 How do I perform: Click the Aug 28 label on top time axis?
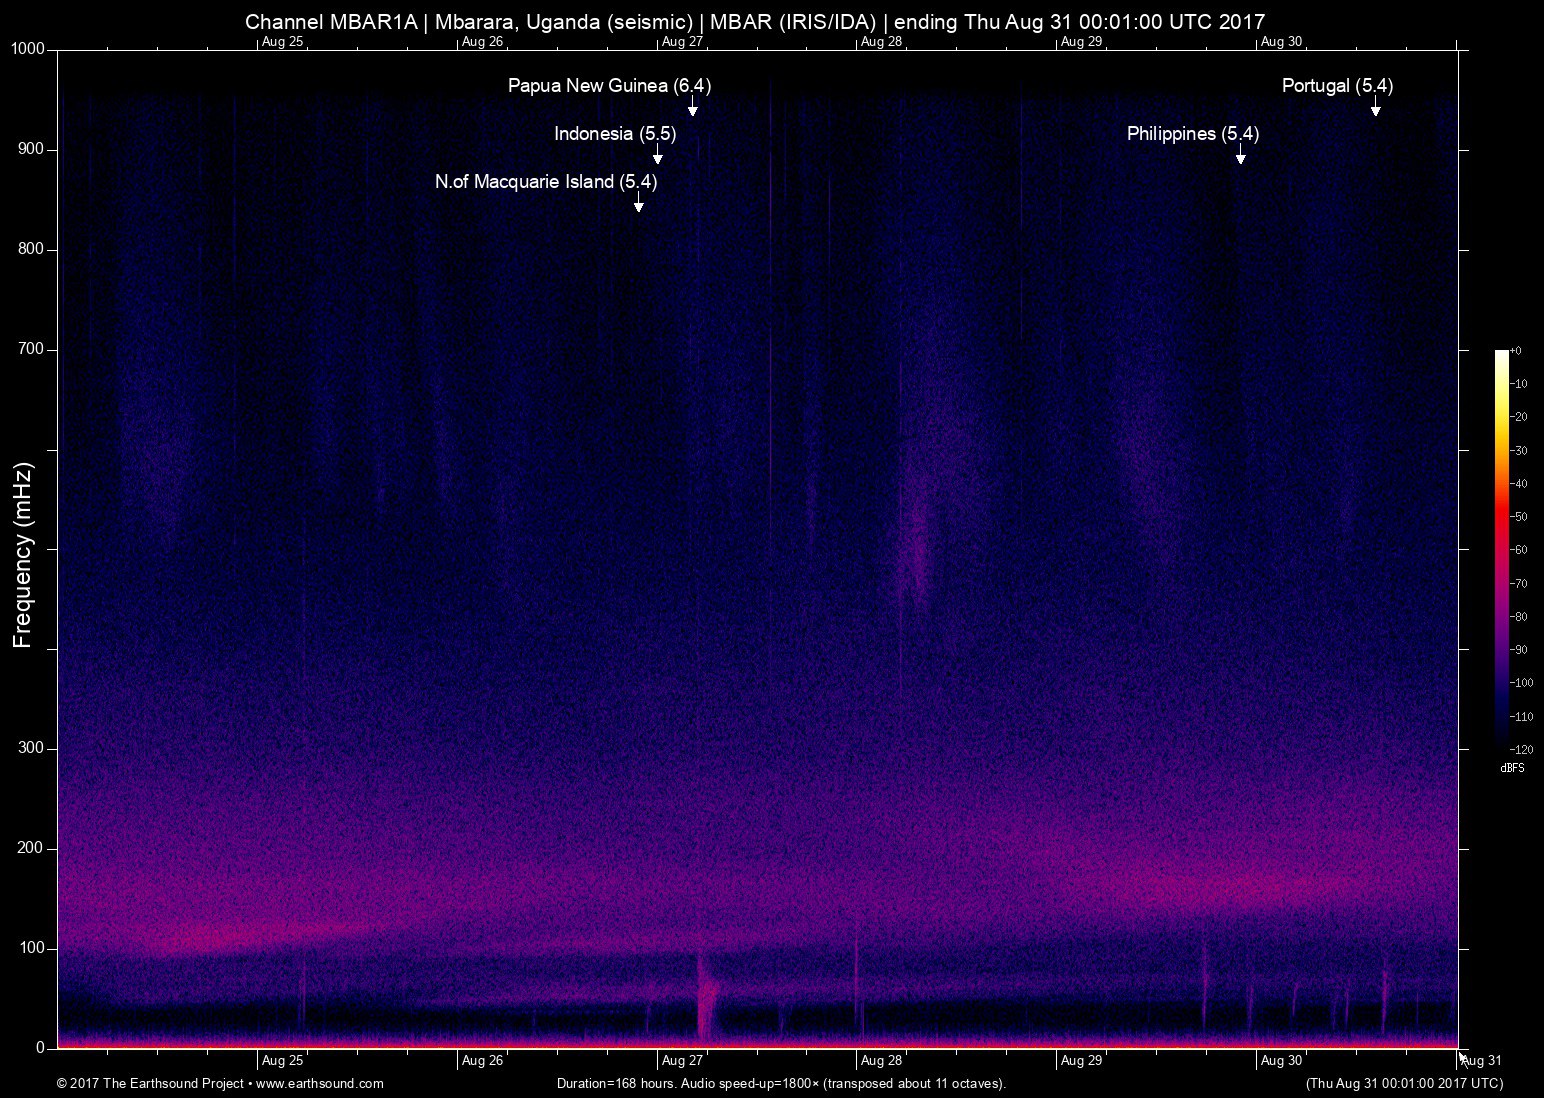[881, 42]
